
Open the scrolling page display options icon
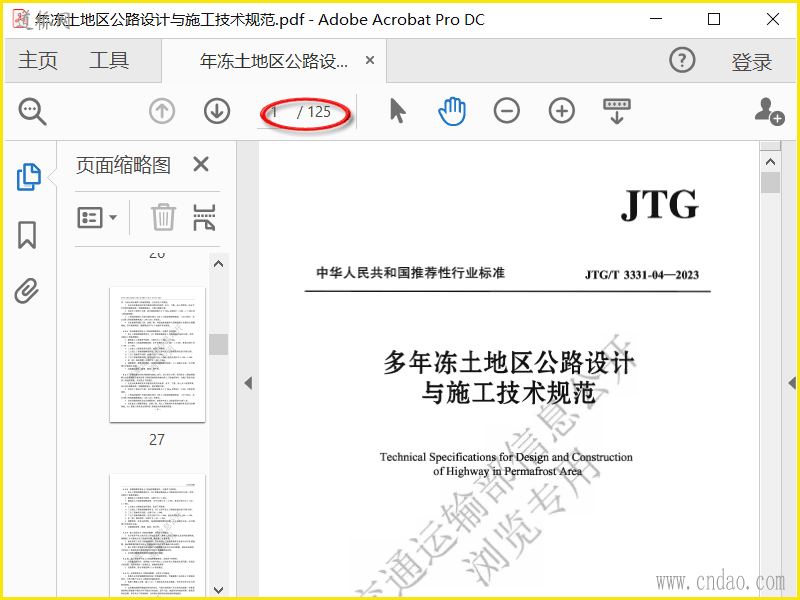pyautogui.click(x=617, y=111)
